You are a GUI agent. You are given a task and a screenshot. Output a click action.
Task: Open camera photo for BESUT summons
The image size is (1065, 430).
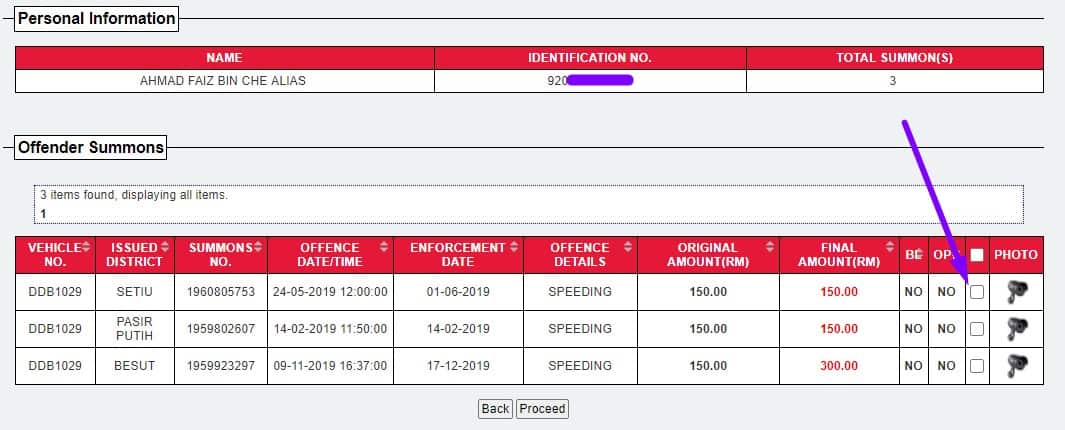point(1017,365)
